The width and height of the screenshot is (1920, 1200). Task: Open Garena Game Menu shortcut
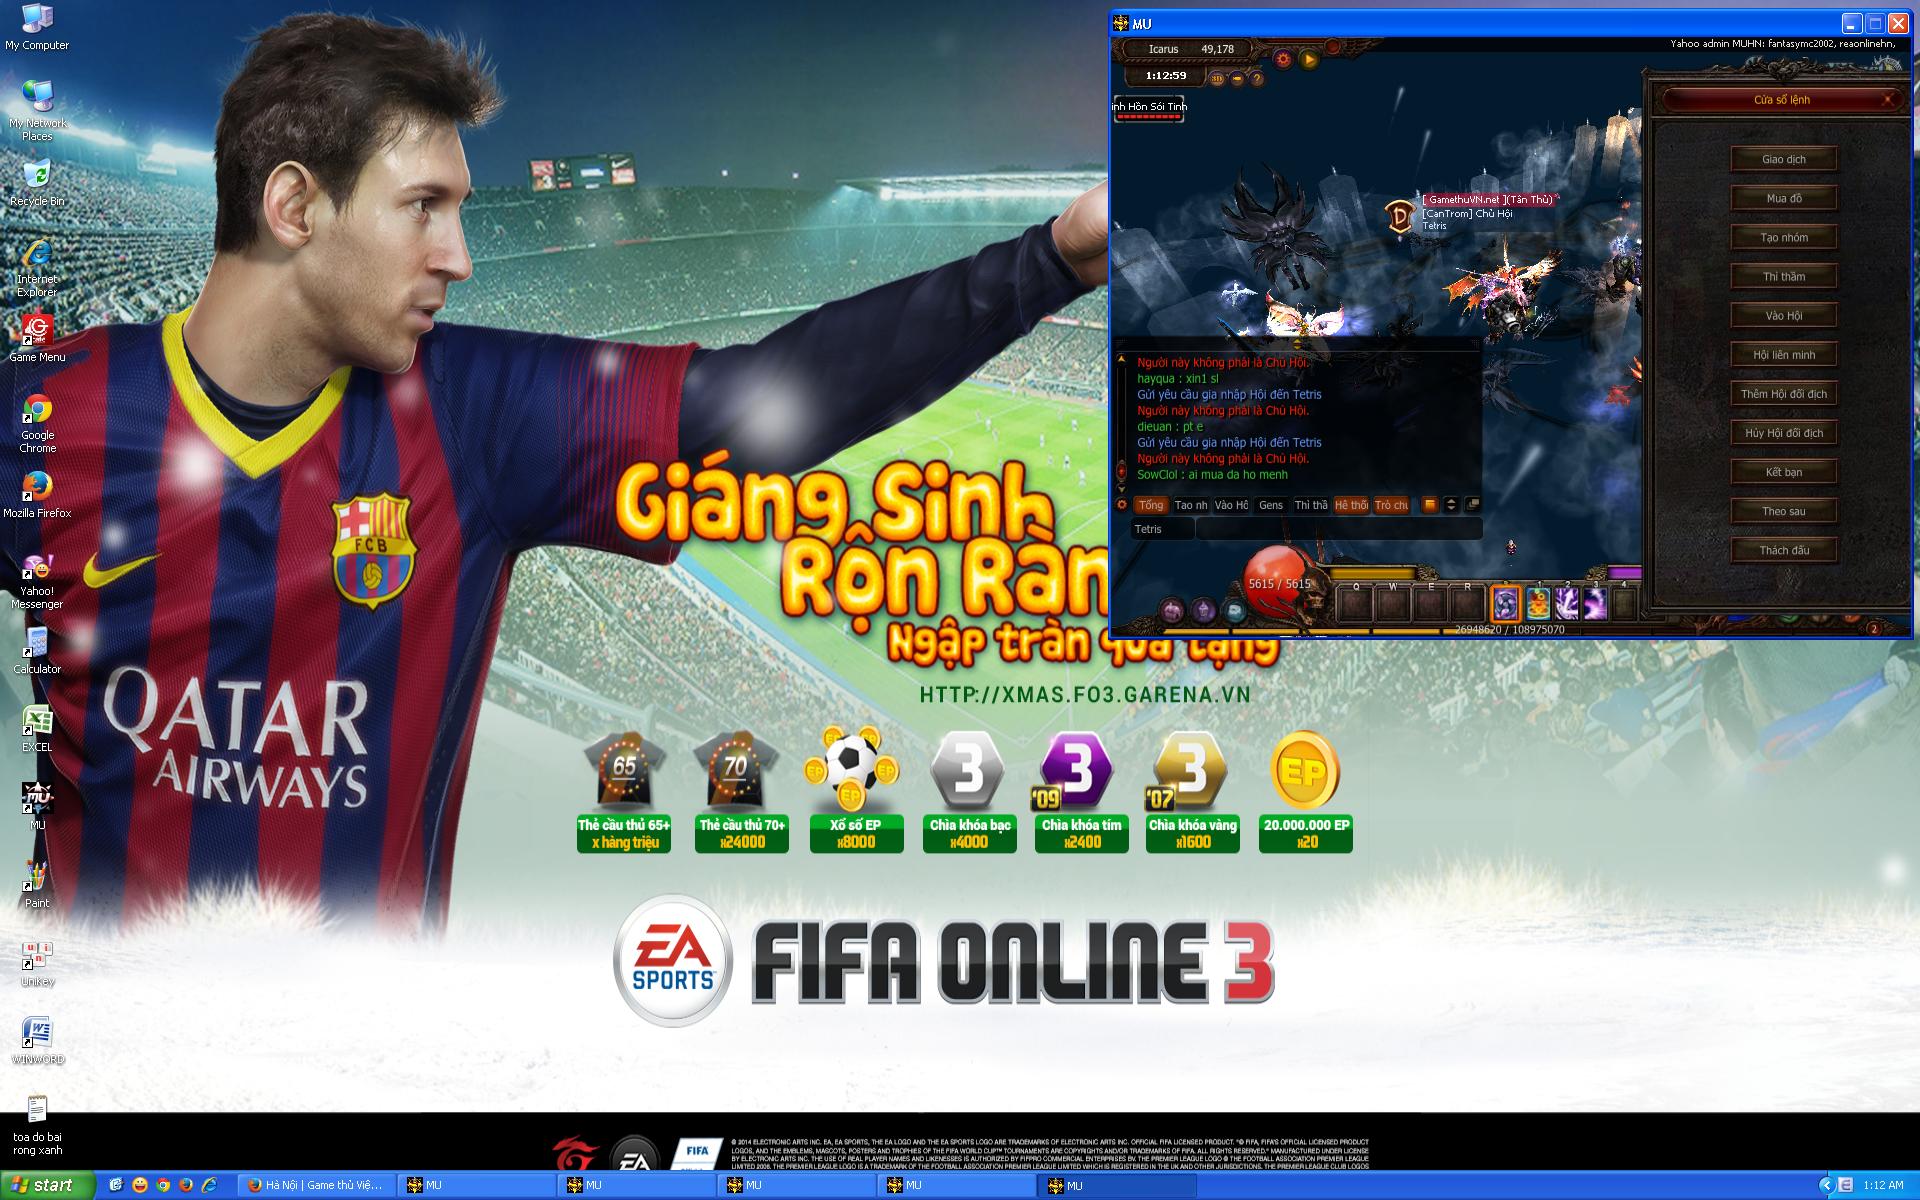(37, 337)
